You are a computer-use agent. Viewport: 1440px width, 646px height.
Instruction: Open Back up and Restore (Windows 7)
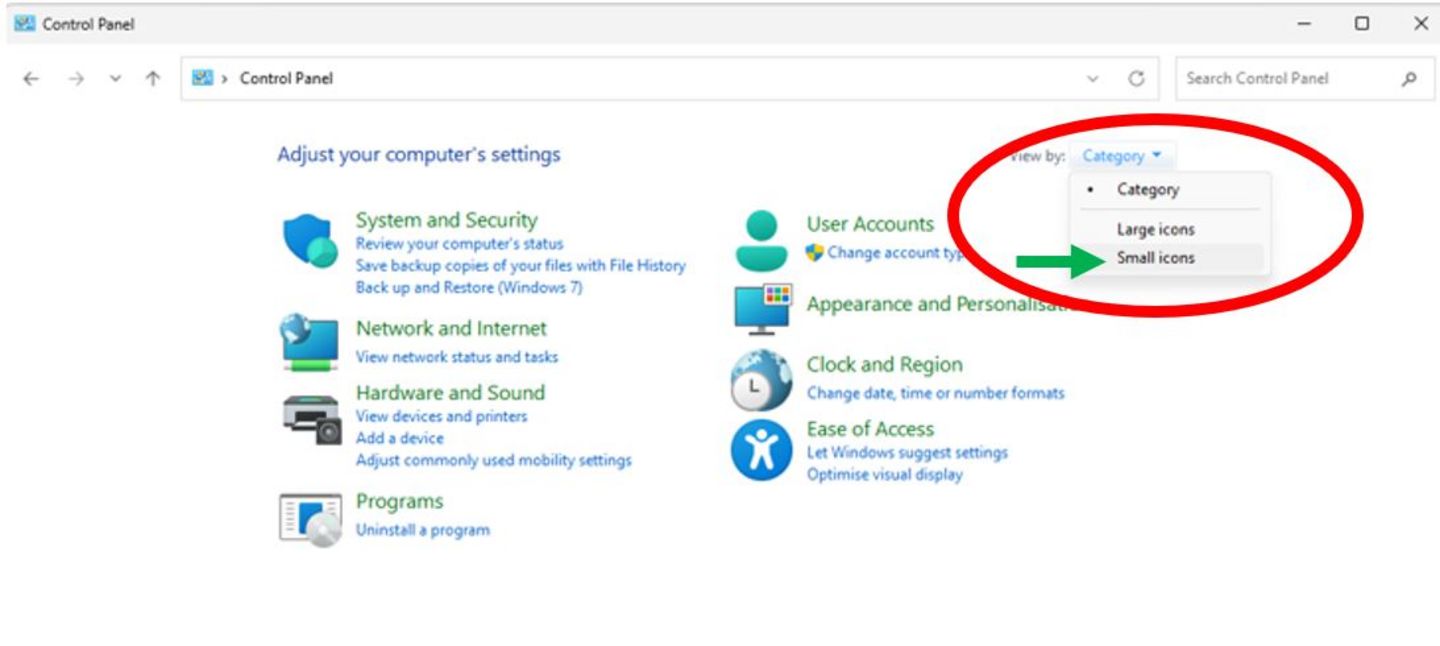click(469, 288)
